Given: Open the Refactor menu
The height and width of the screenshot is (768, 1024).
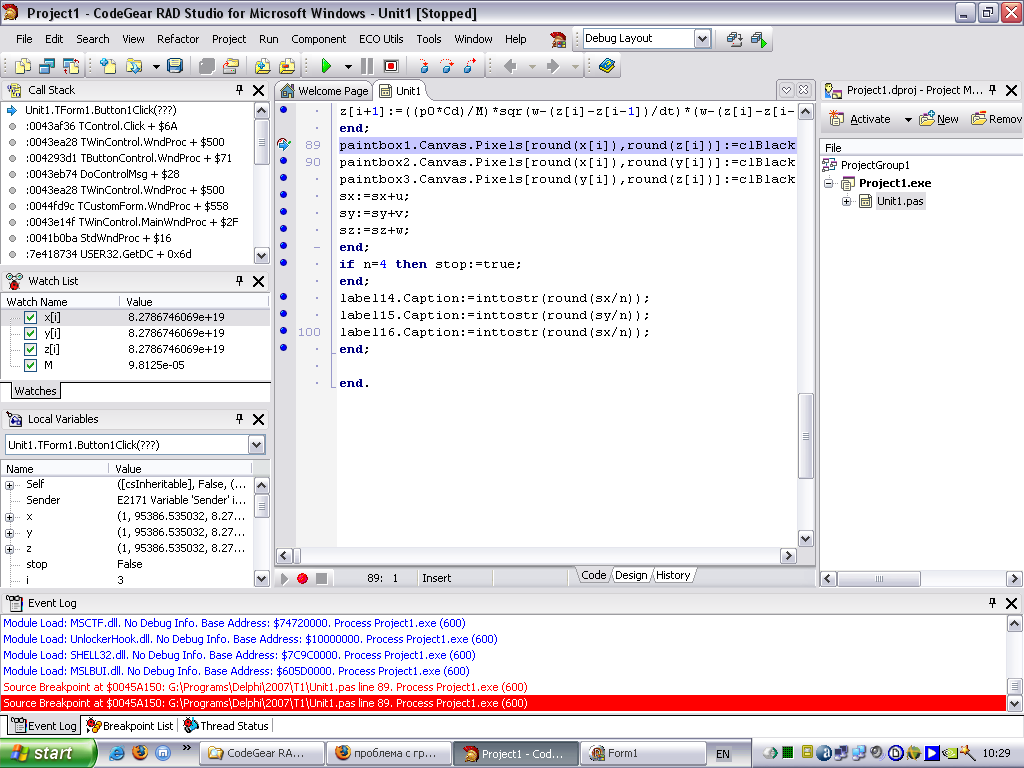Looking at the screenshot, I should point(178,39).
